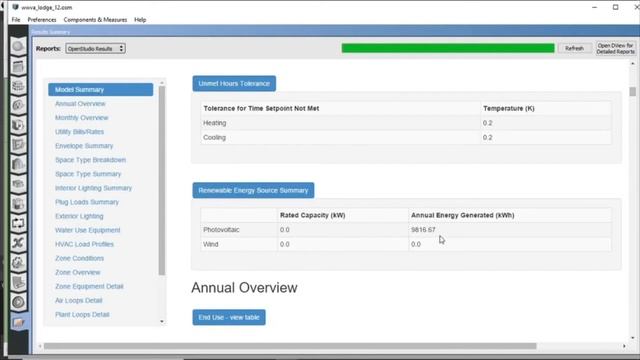
Task: Click the report's scroll-right arrow
Action: (x=624, y=346)
